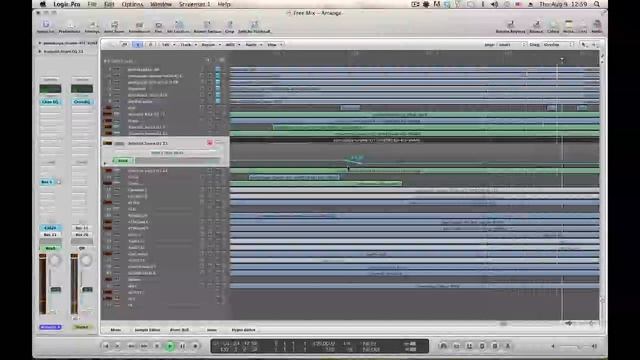Open the Snap mode dropdown
The image size is (640, 360).
click(511, 44)
